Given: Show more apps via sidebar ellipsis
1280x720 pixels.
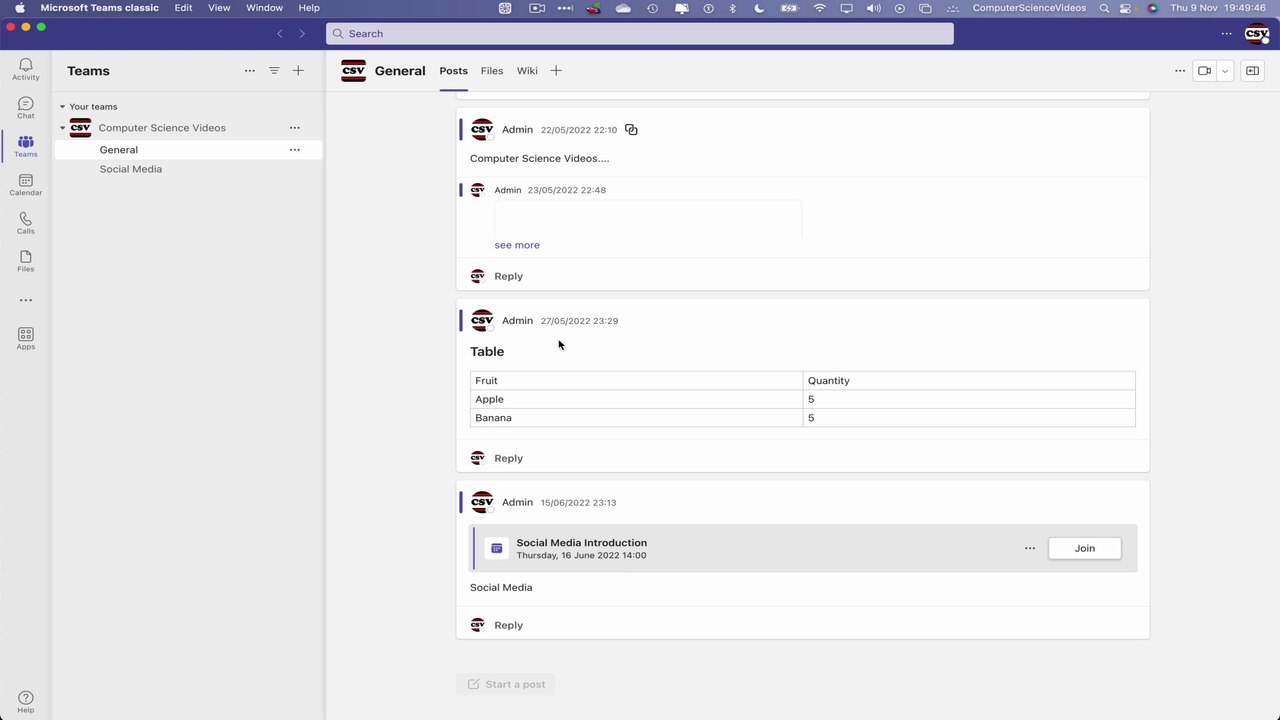Looking at the screenshot, I should point(26,300).
